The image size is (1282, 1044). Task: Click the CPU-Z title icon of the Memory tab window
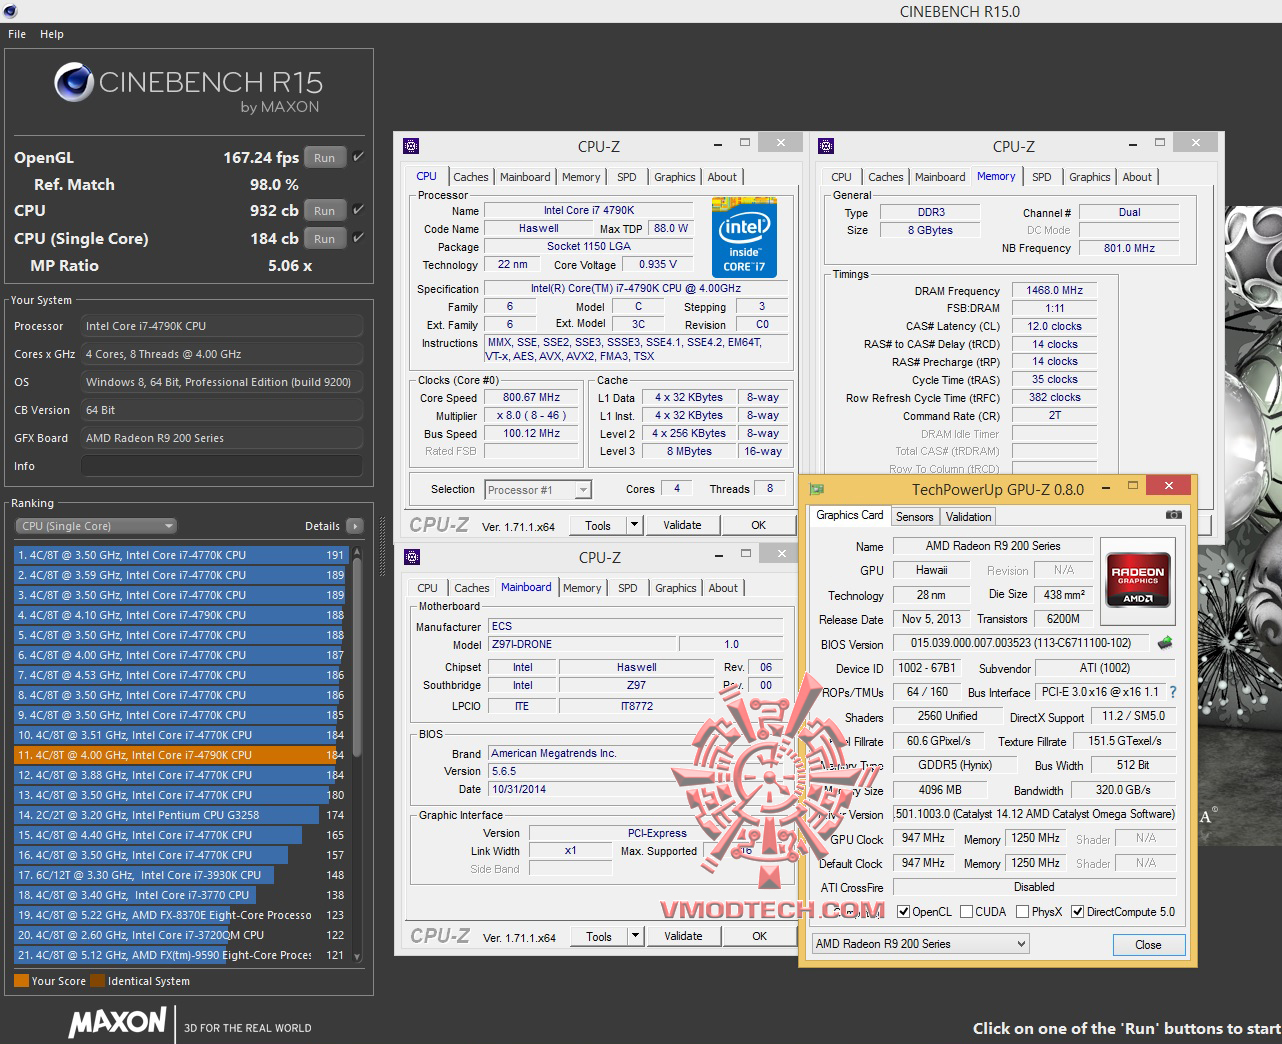825,146
